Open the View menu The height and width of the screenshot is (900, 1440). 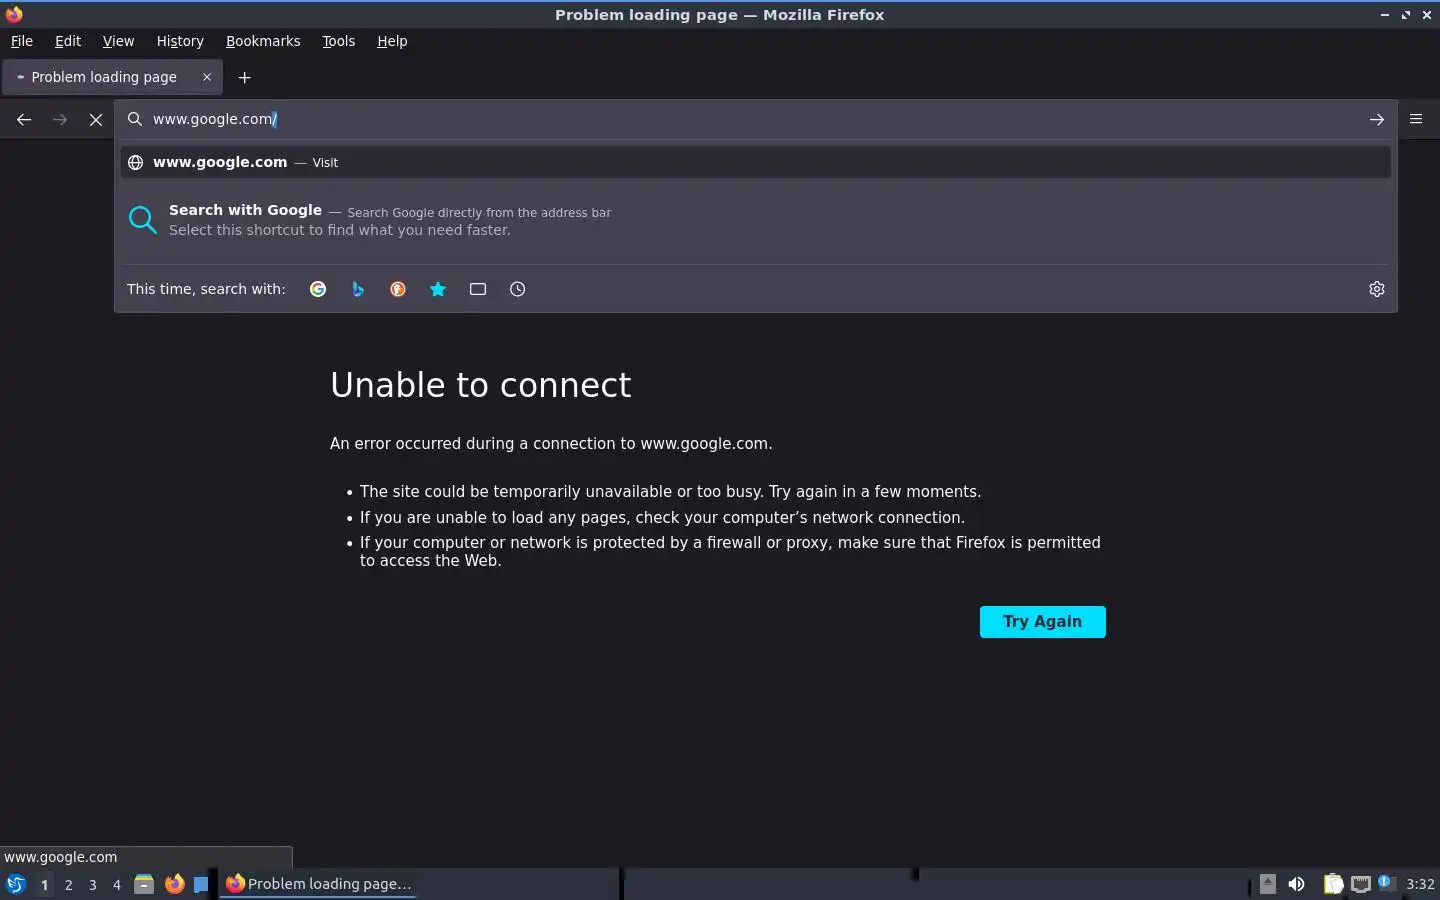[118, 41]
